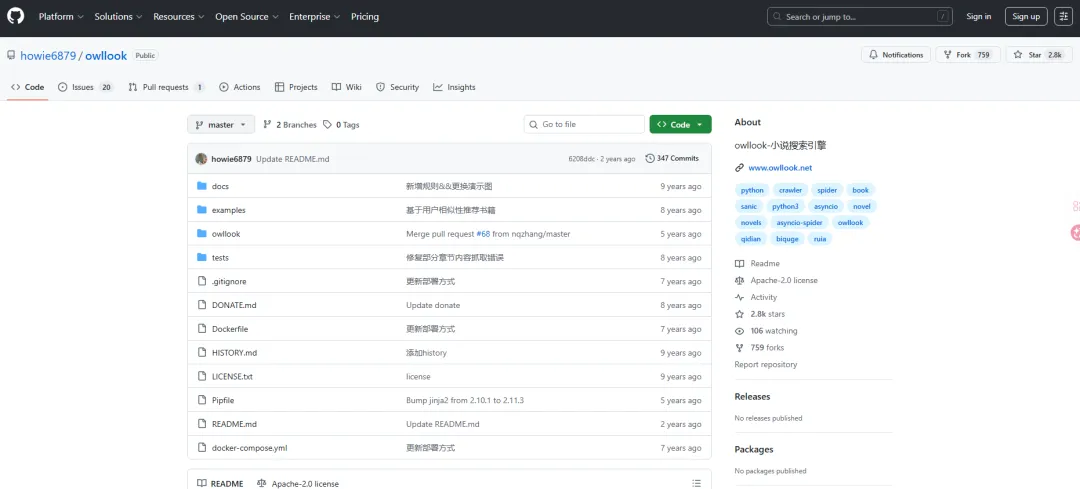Screen dimensions: 1080x489
Task: View the 106 watching link
Action: (766, 331)
